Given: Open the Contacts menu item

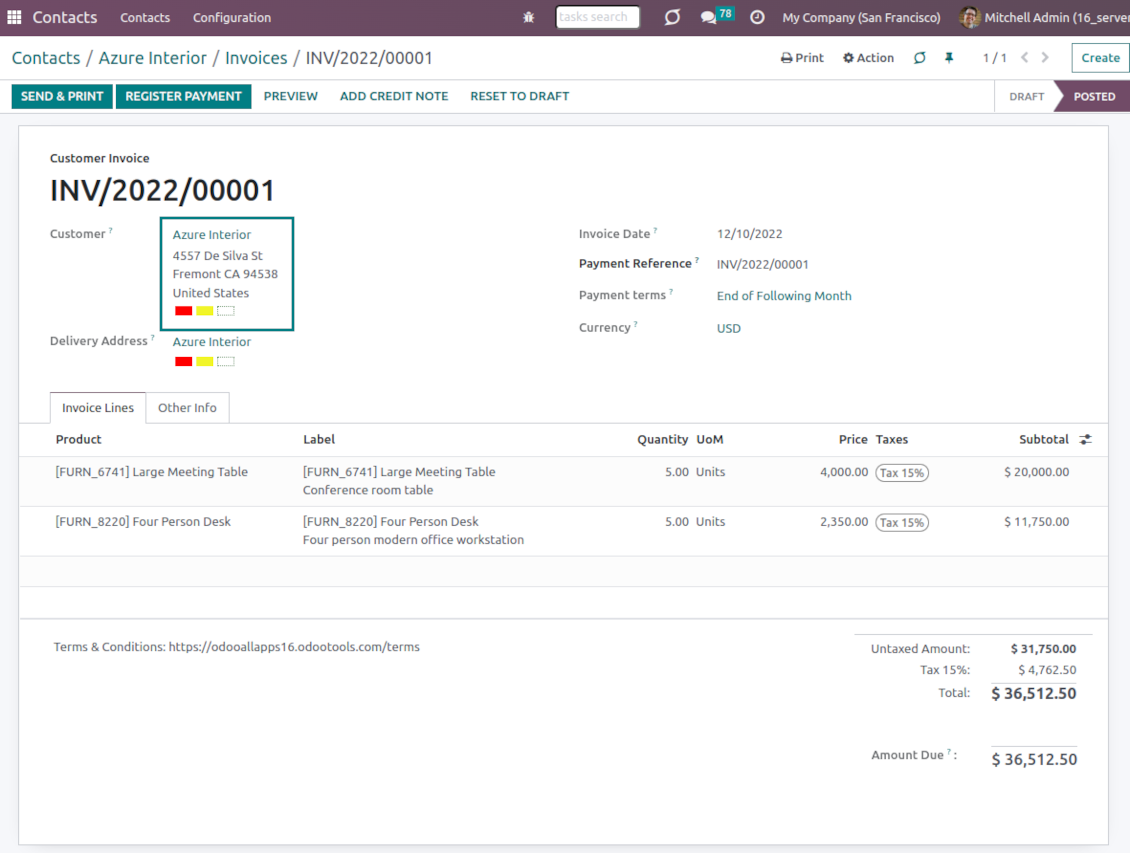Looking at the screenshot, I should click(145, 17).
